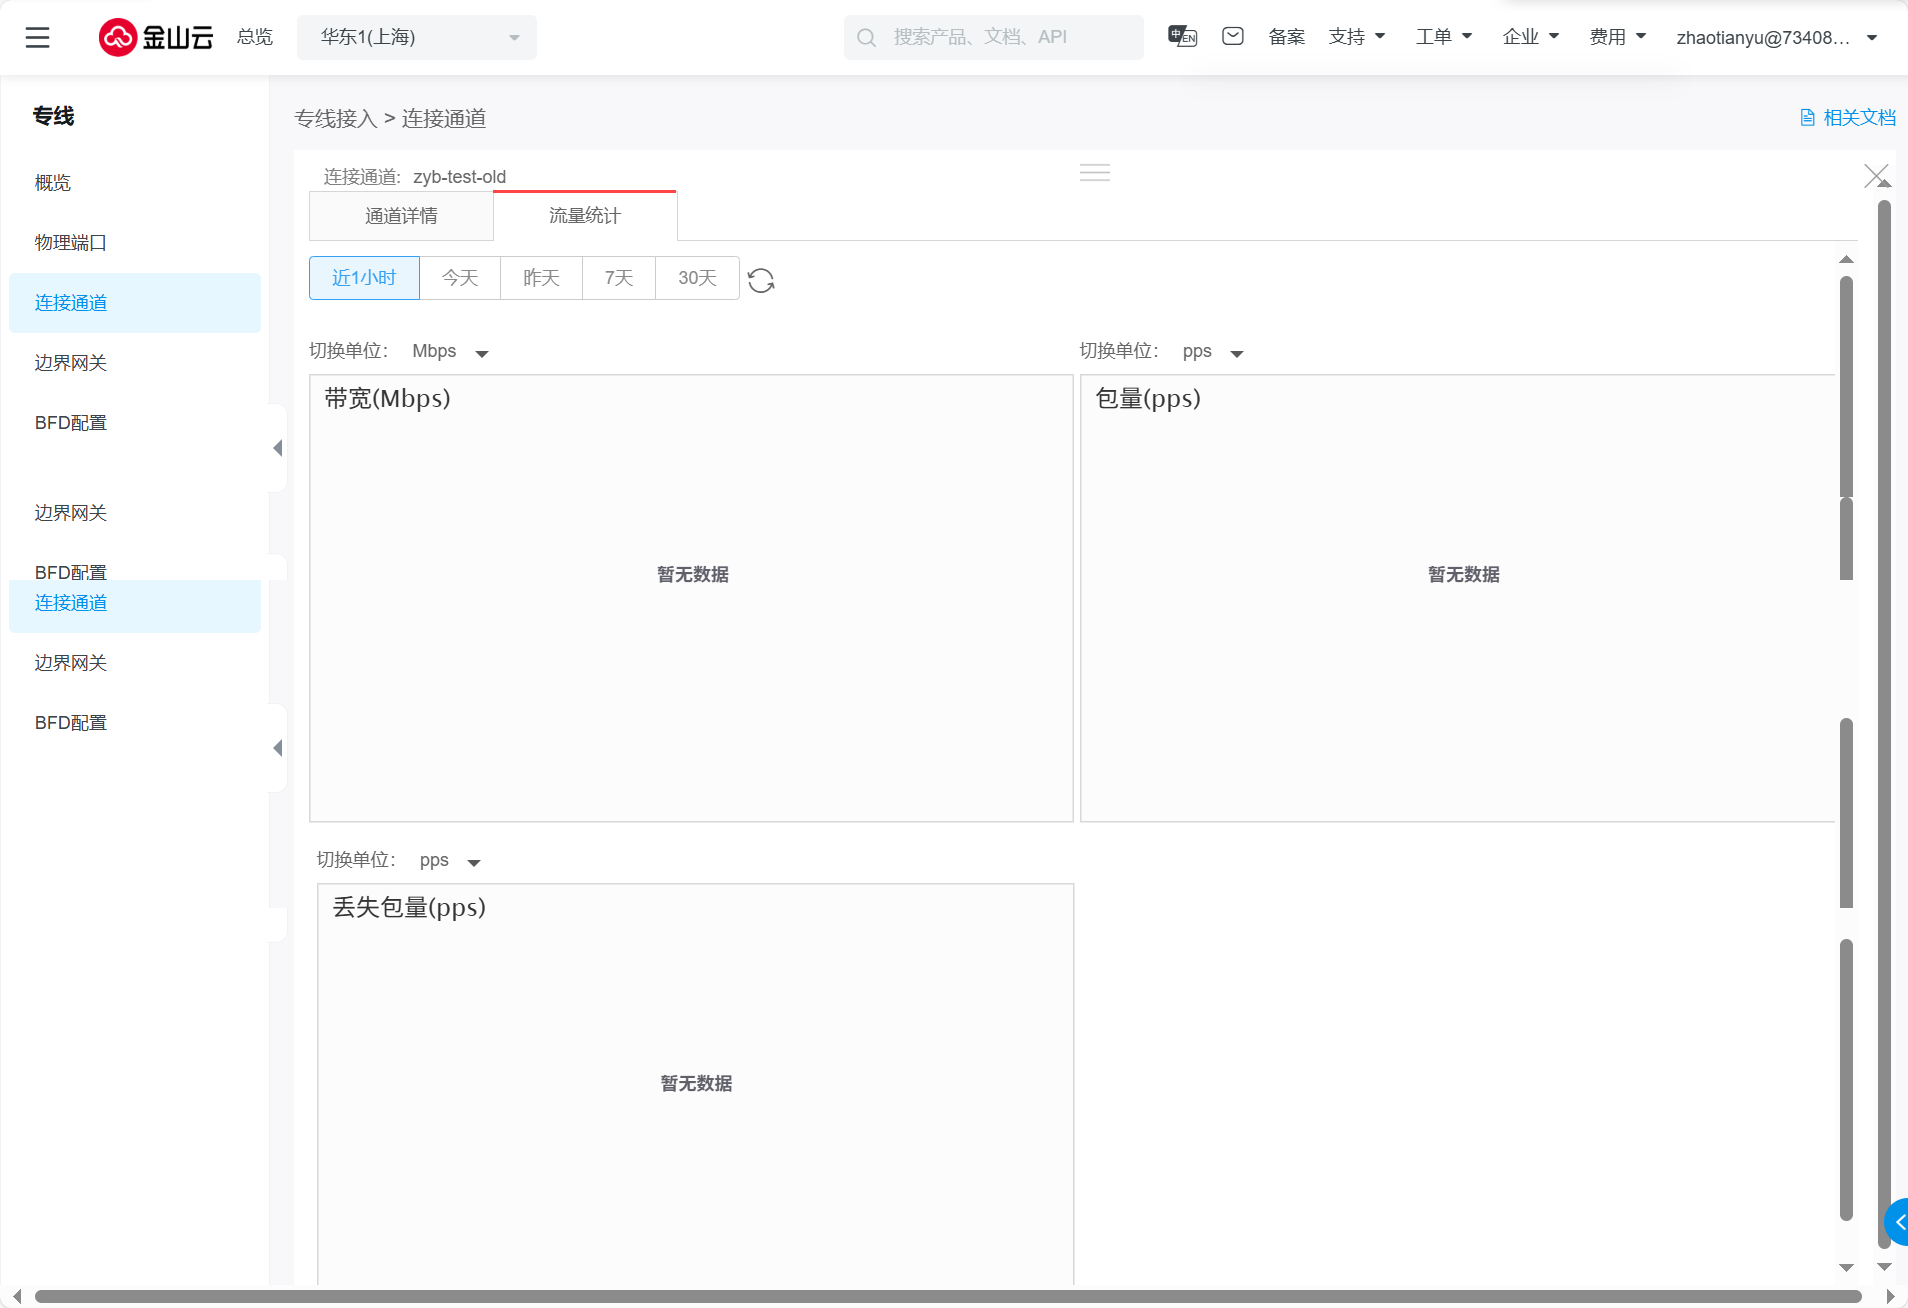Open the last BFD配置 sidebar item
The width and height of the screenshot is (1908, 1308).
pos(135,723)
